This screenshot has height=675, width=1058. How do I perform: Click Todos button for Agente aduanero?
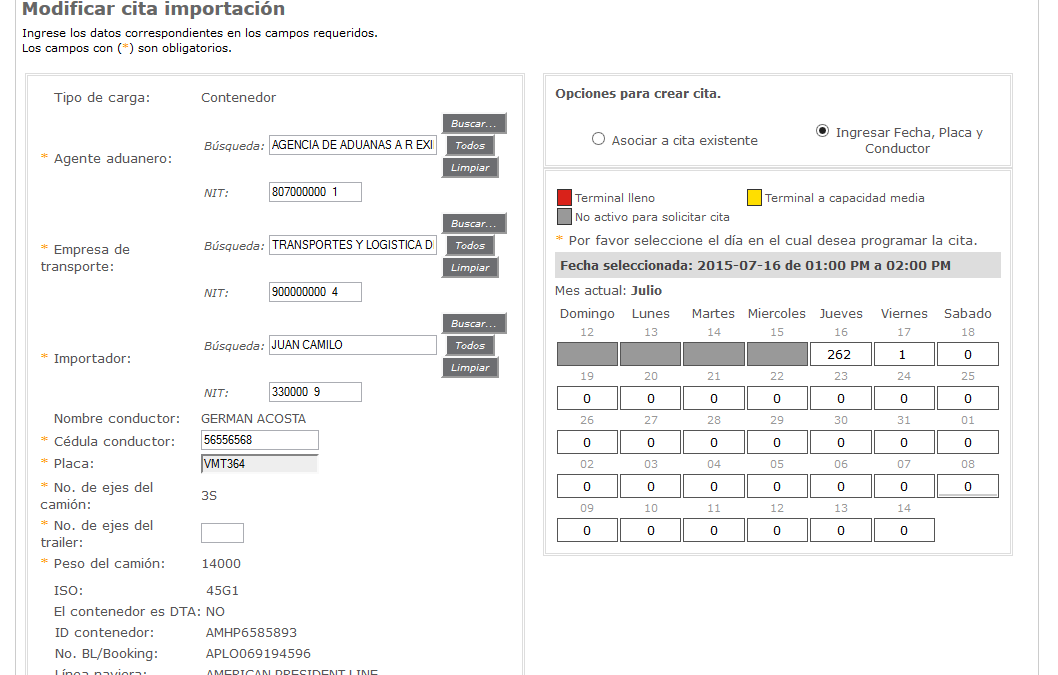tap(470, 146)
